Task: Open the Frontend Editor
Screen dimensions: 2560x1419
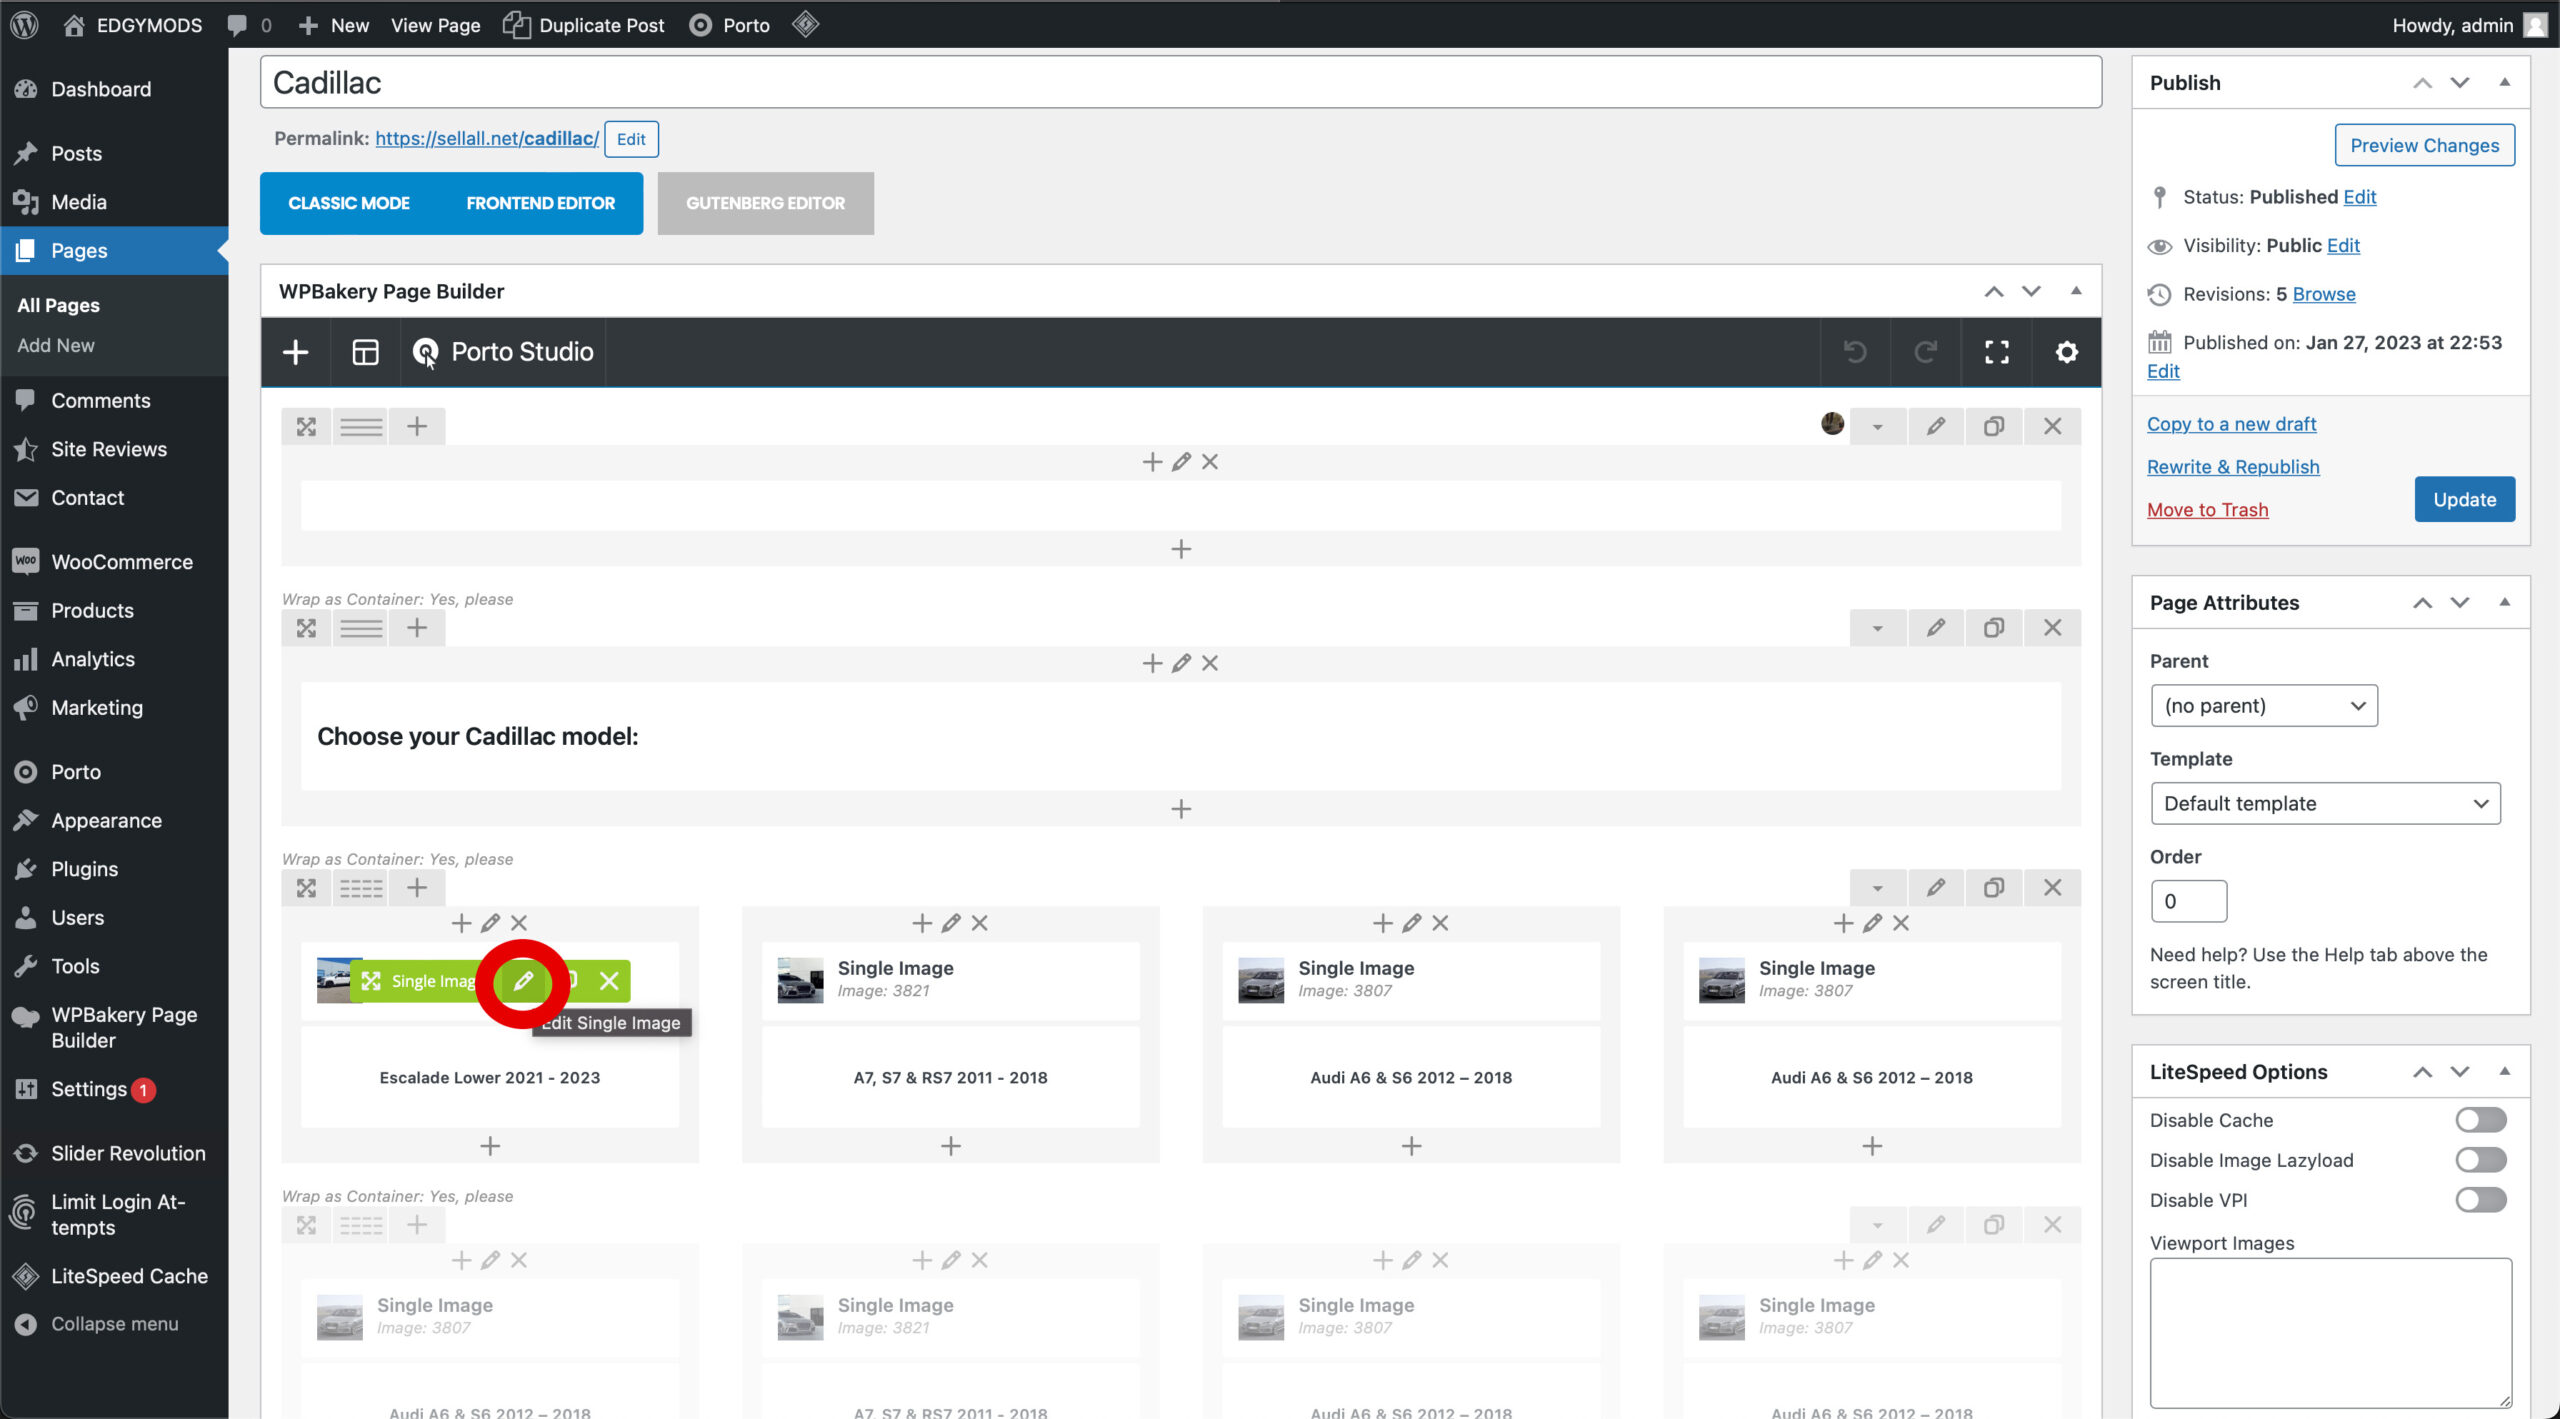Action: coord(540,203)
